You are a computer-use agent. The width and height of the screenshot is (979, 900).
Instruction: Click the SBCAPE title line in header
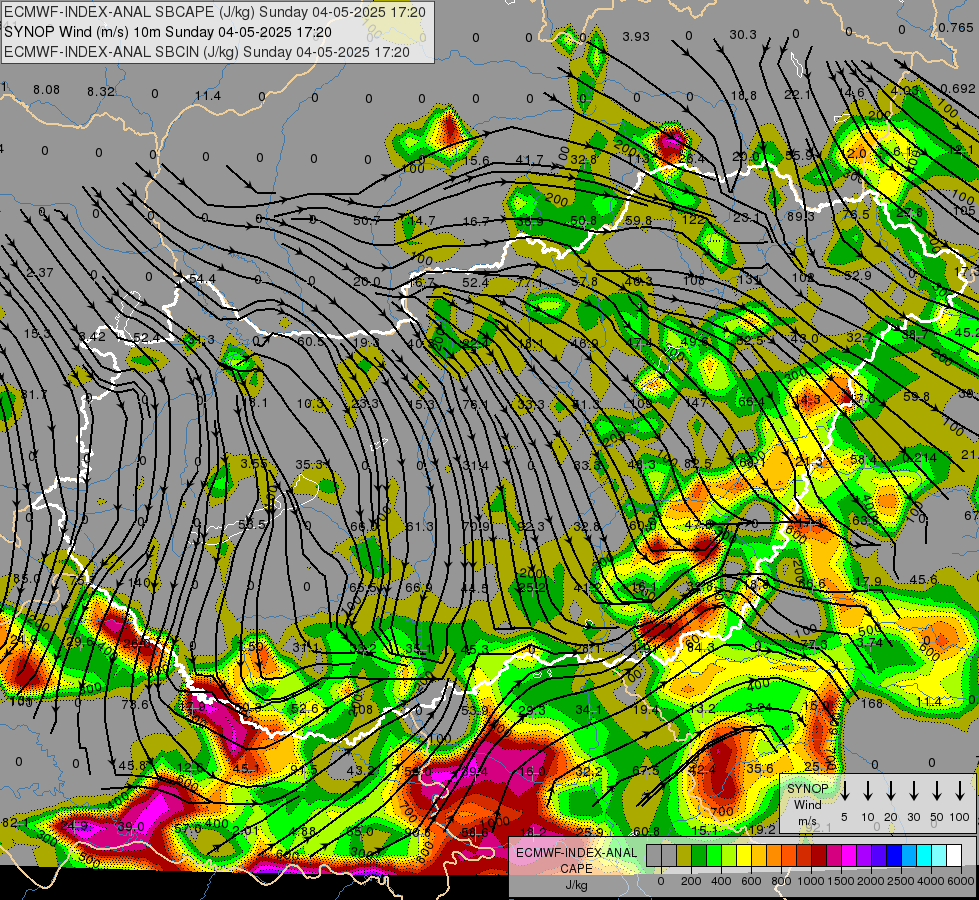215,12
